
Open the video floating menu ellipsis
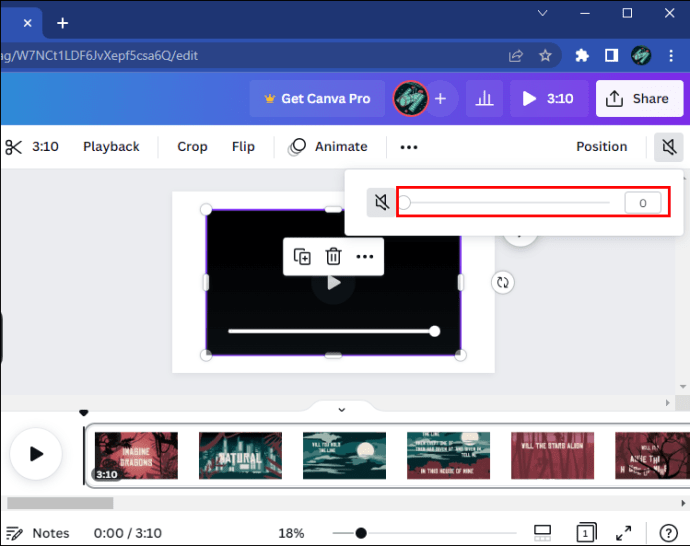click(364, 257)
